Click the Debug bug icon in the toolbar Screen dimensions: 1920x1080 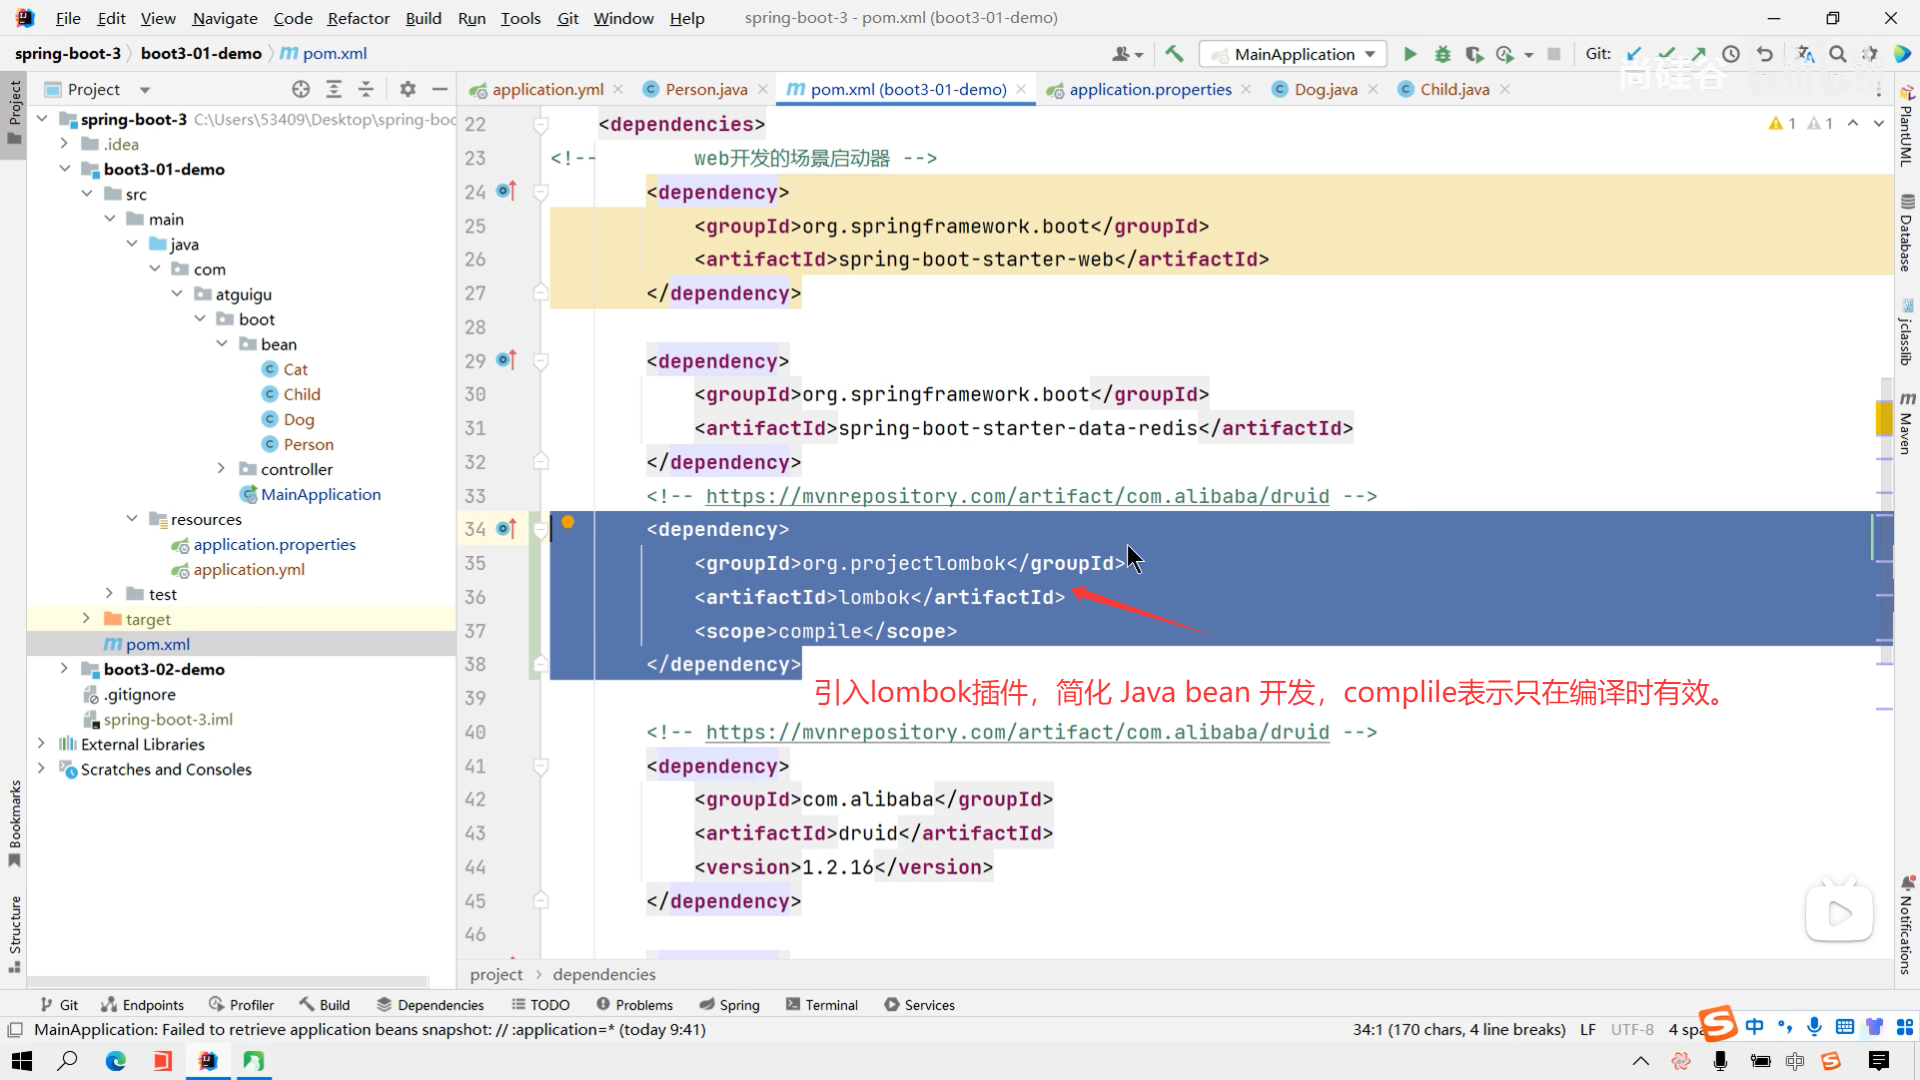point(1442,54)
